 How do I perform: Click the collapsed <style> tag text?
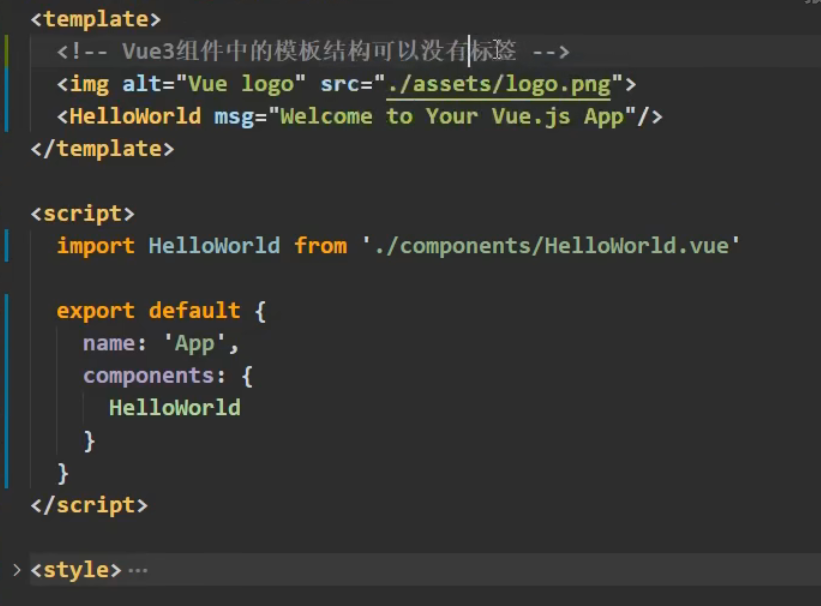(x=76, y=570)
